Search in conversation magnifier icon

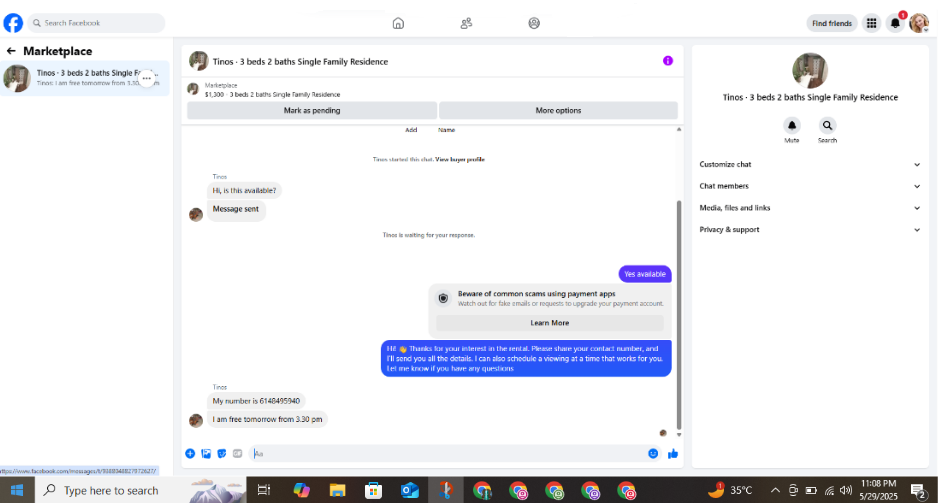(827, 126)
